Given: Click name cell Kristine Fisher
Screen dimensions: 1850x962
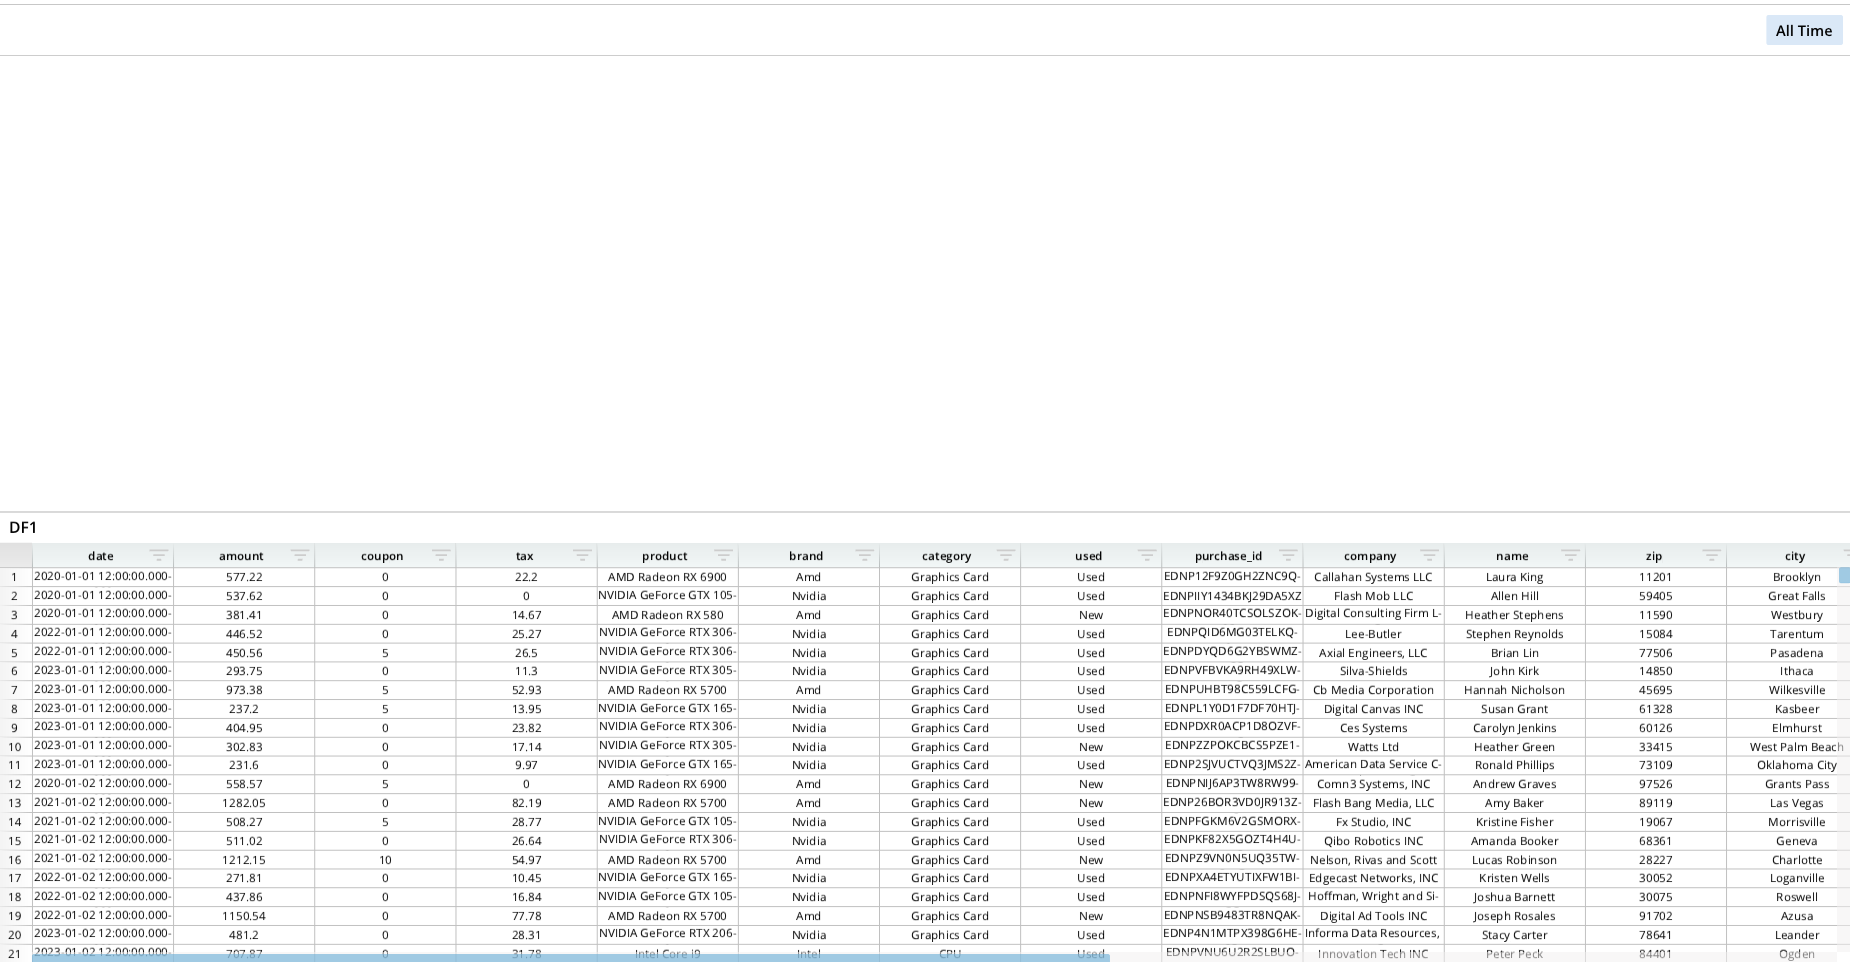Looking at the screenshot, I should 1514,822.
